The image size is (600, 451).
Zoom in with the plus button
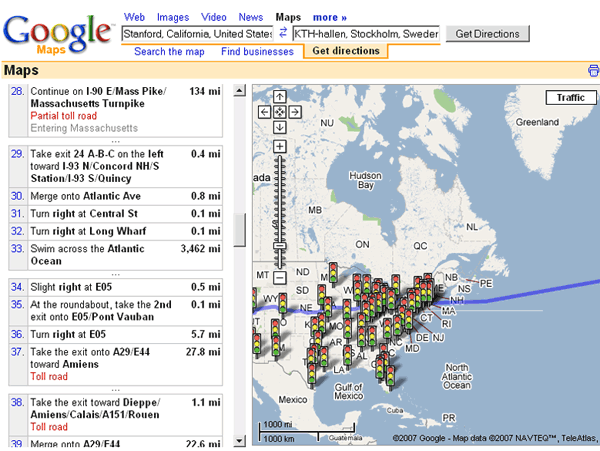(280, 146)
